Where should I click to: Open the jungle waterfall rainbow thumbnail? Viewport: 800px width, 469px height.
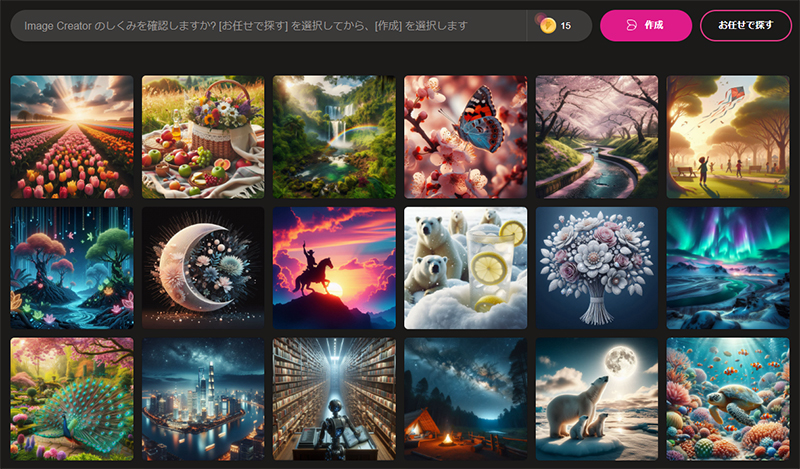point(334,137)
